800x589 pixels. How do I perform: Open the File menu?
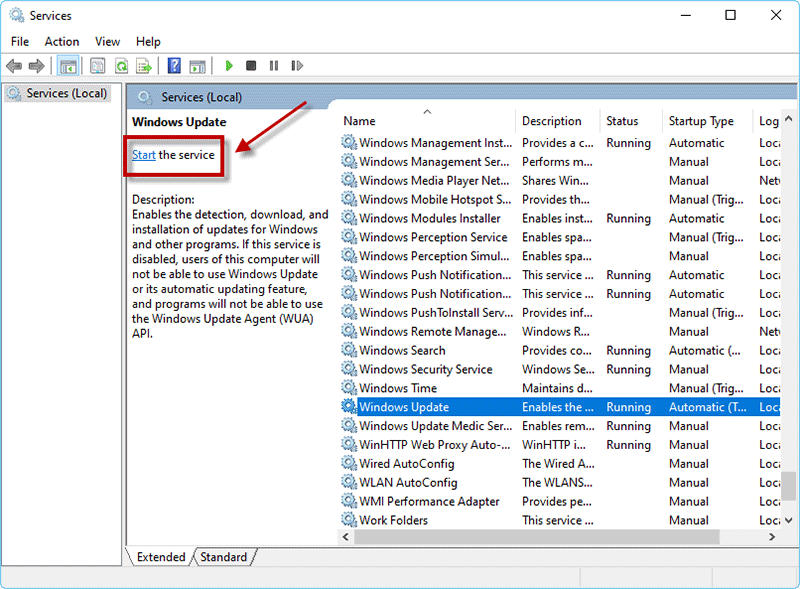tap(20, 41)
